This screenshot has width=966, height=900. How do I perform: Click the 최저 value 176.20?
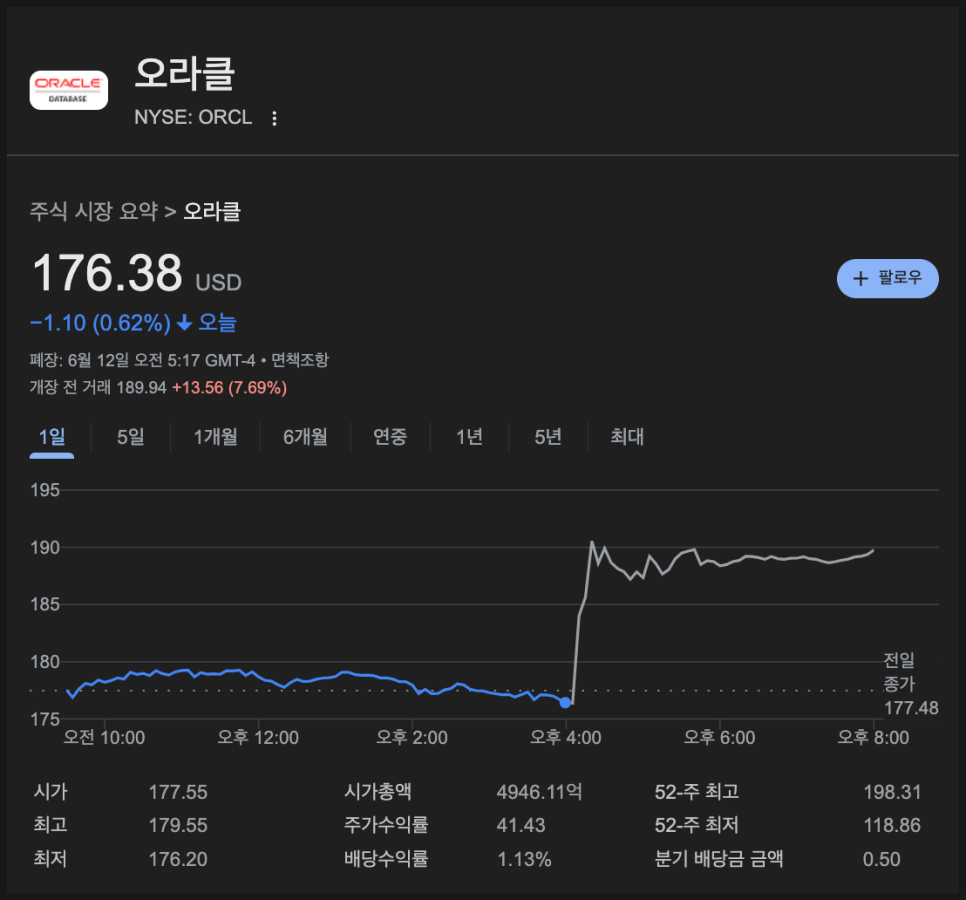click(178, 859)
